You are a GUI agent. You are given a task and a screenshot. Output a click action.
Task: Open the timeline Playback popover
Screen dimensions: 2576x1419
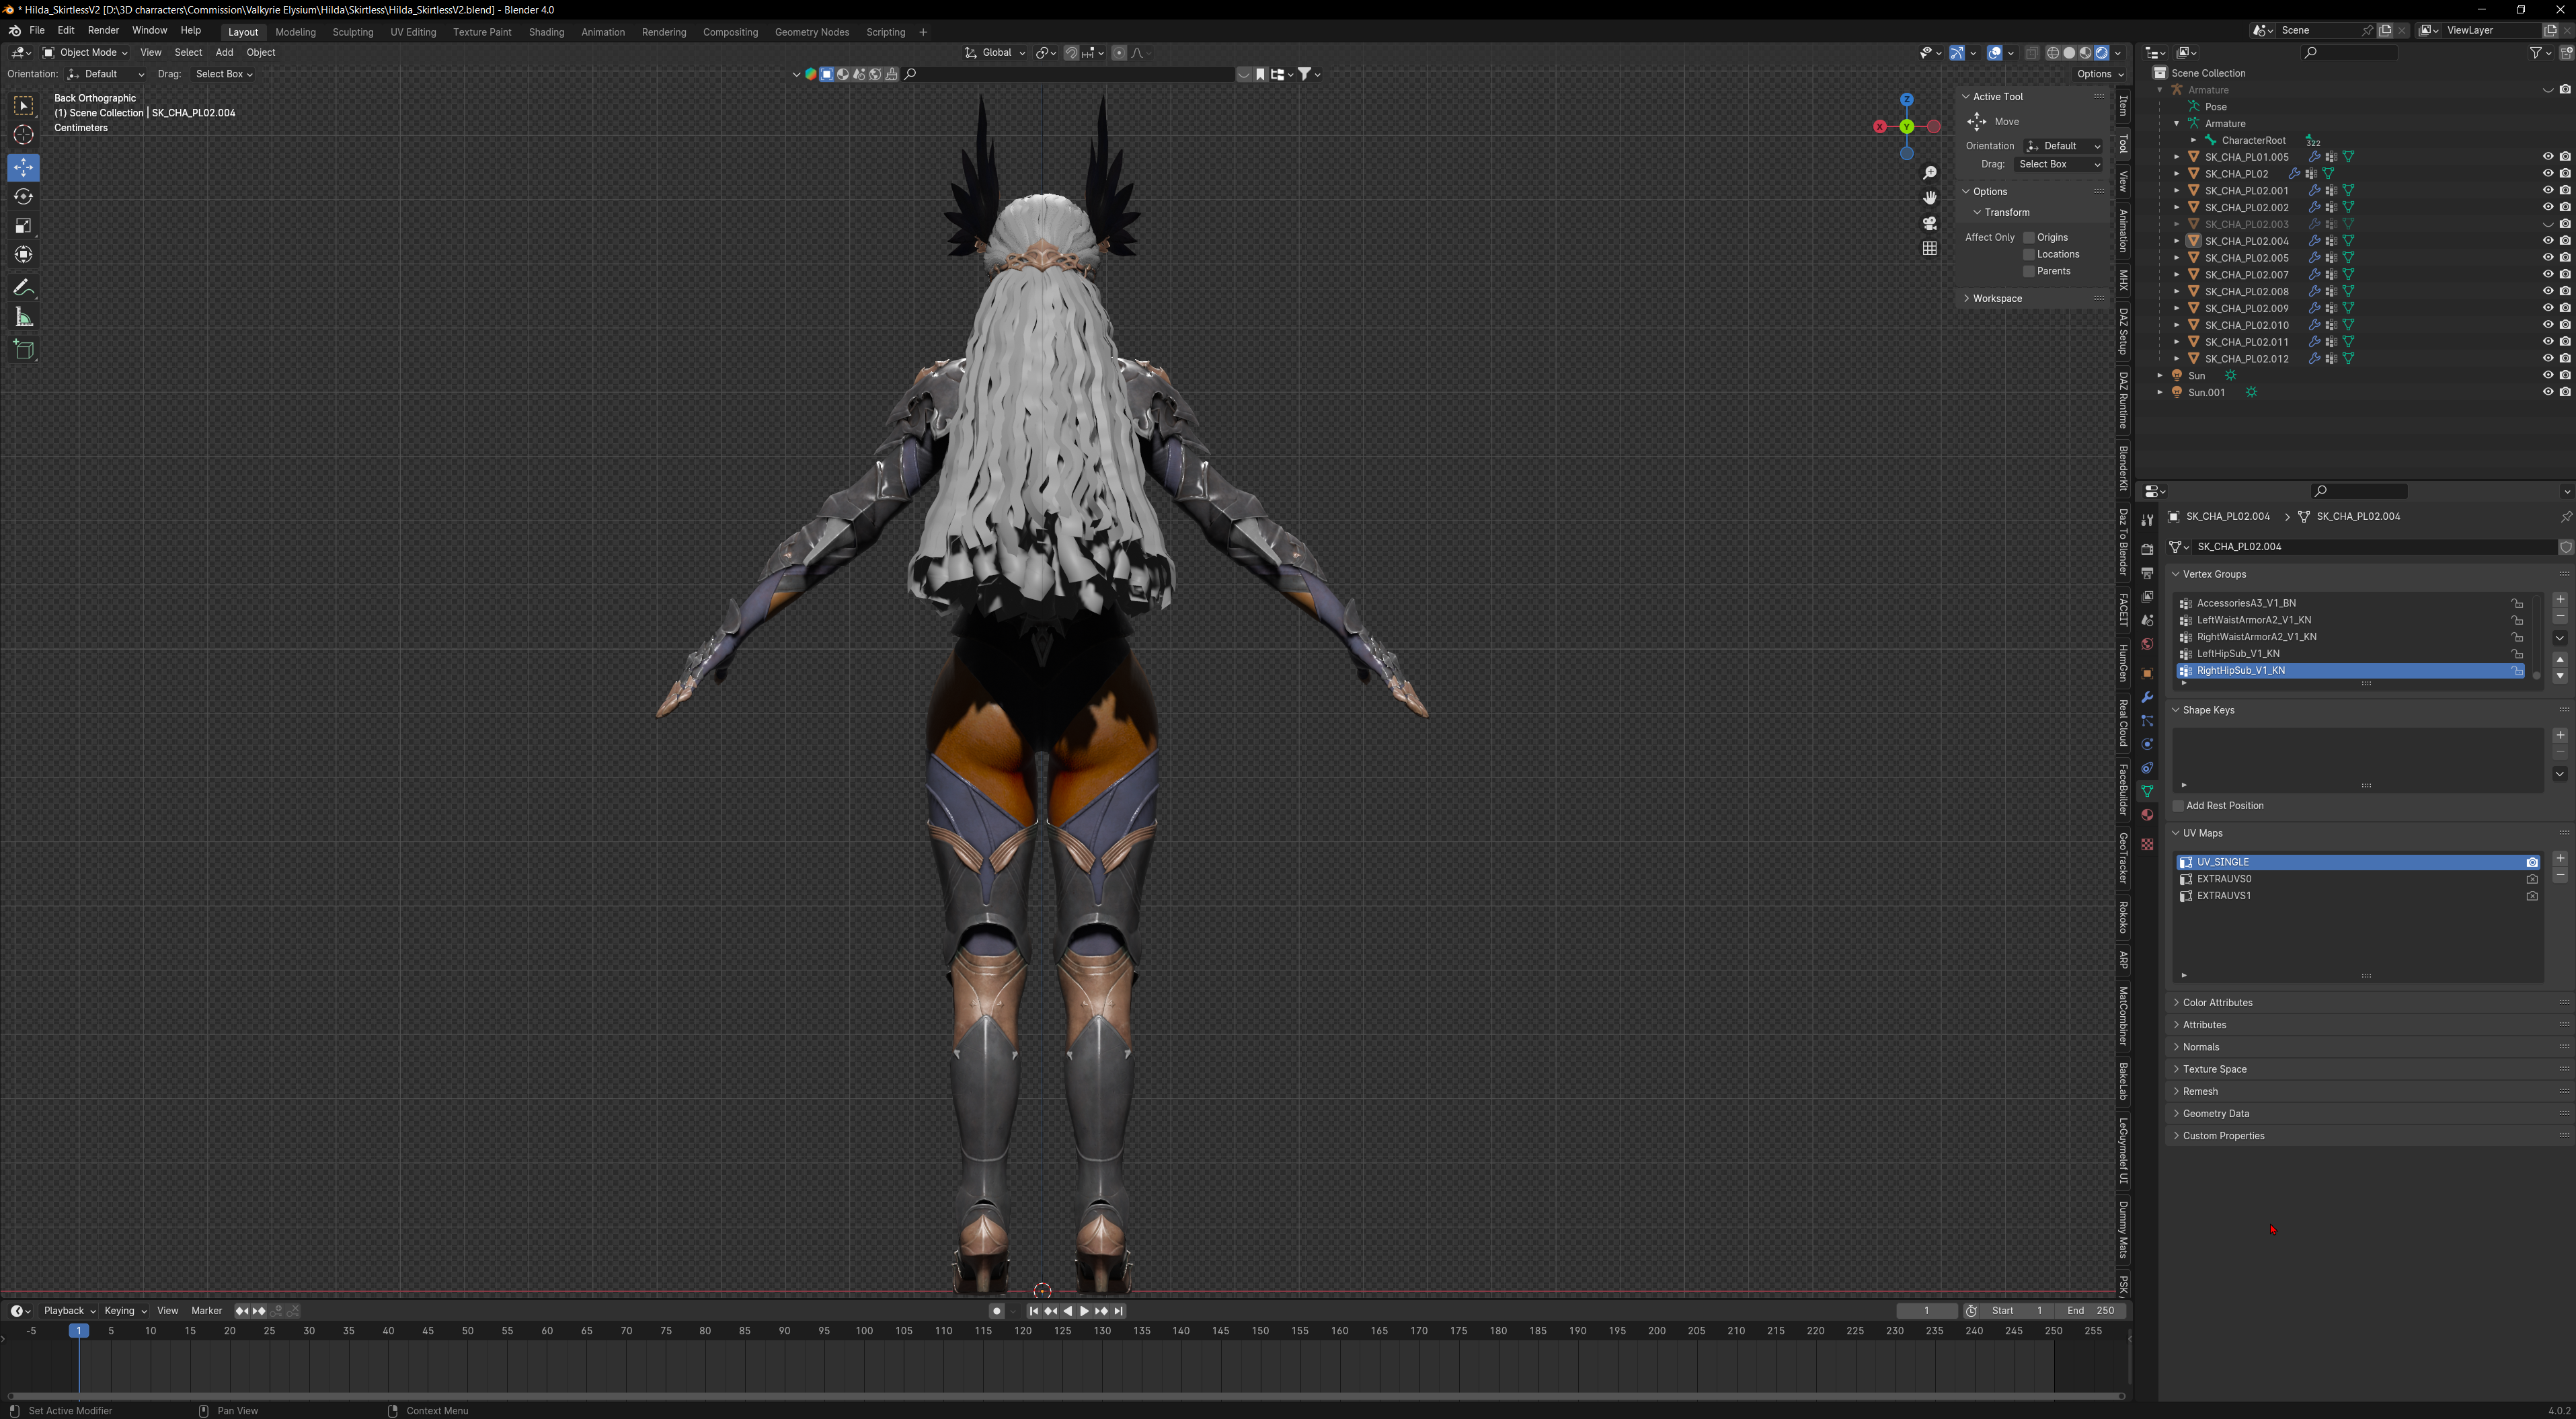tap(68, 1311)
